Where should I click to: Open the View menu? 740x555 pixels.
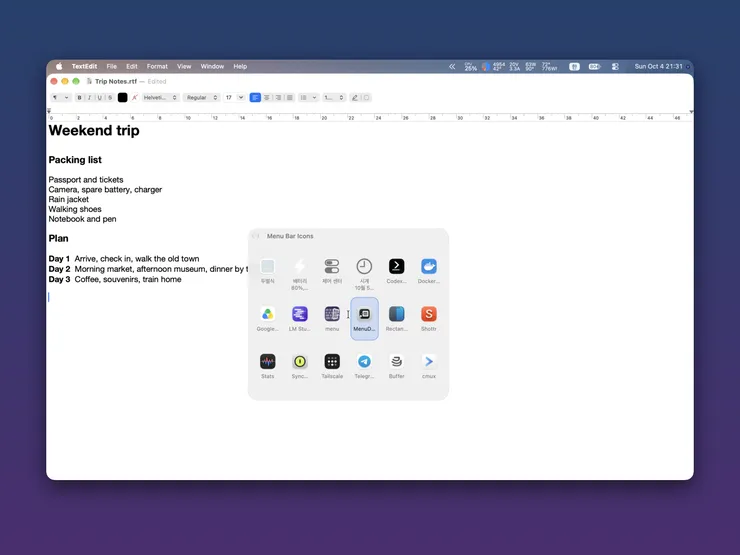click(184, 67)
